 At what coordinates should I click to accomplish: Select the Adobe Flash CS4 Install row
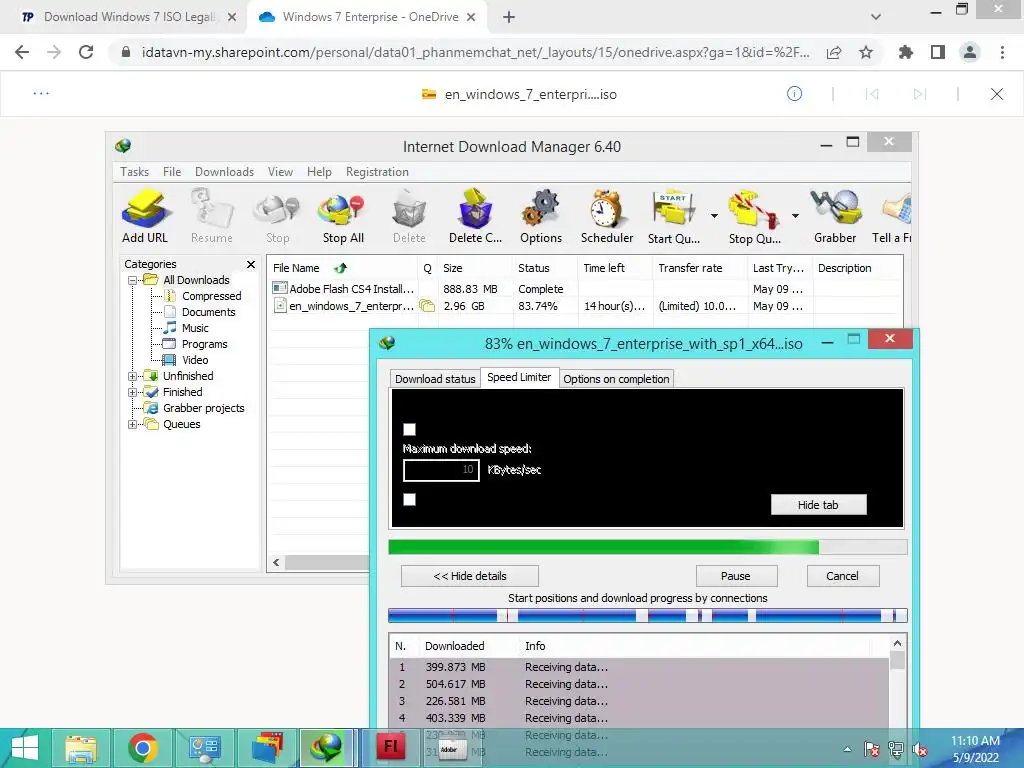click(x=584, y=289)
